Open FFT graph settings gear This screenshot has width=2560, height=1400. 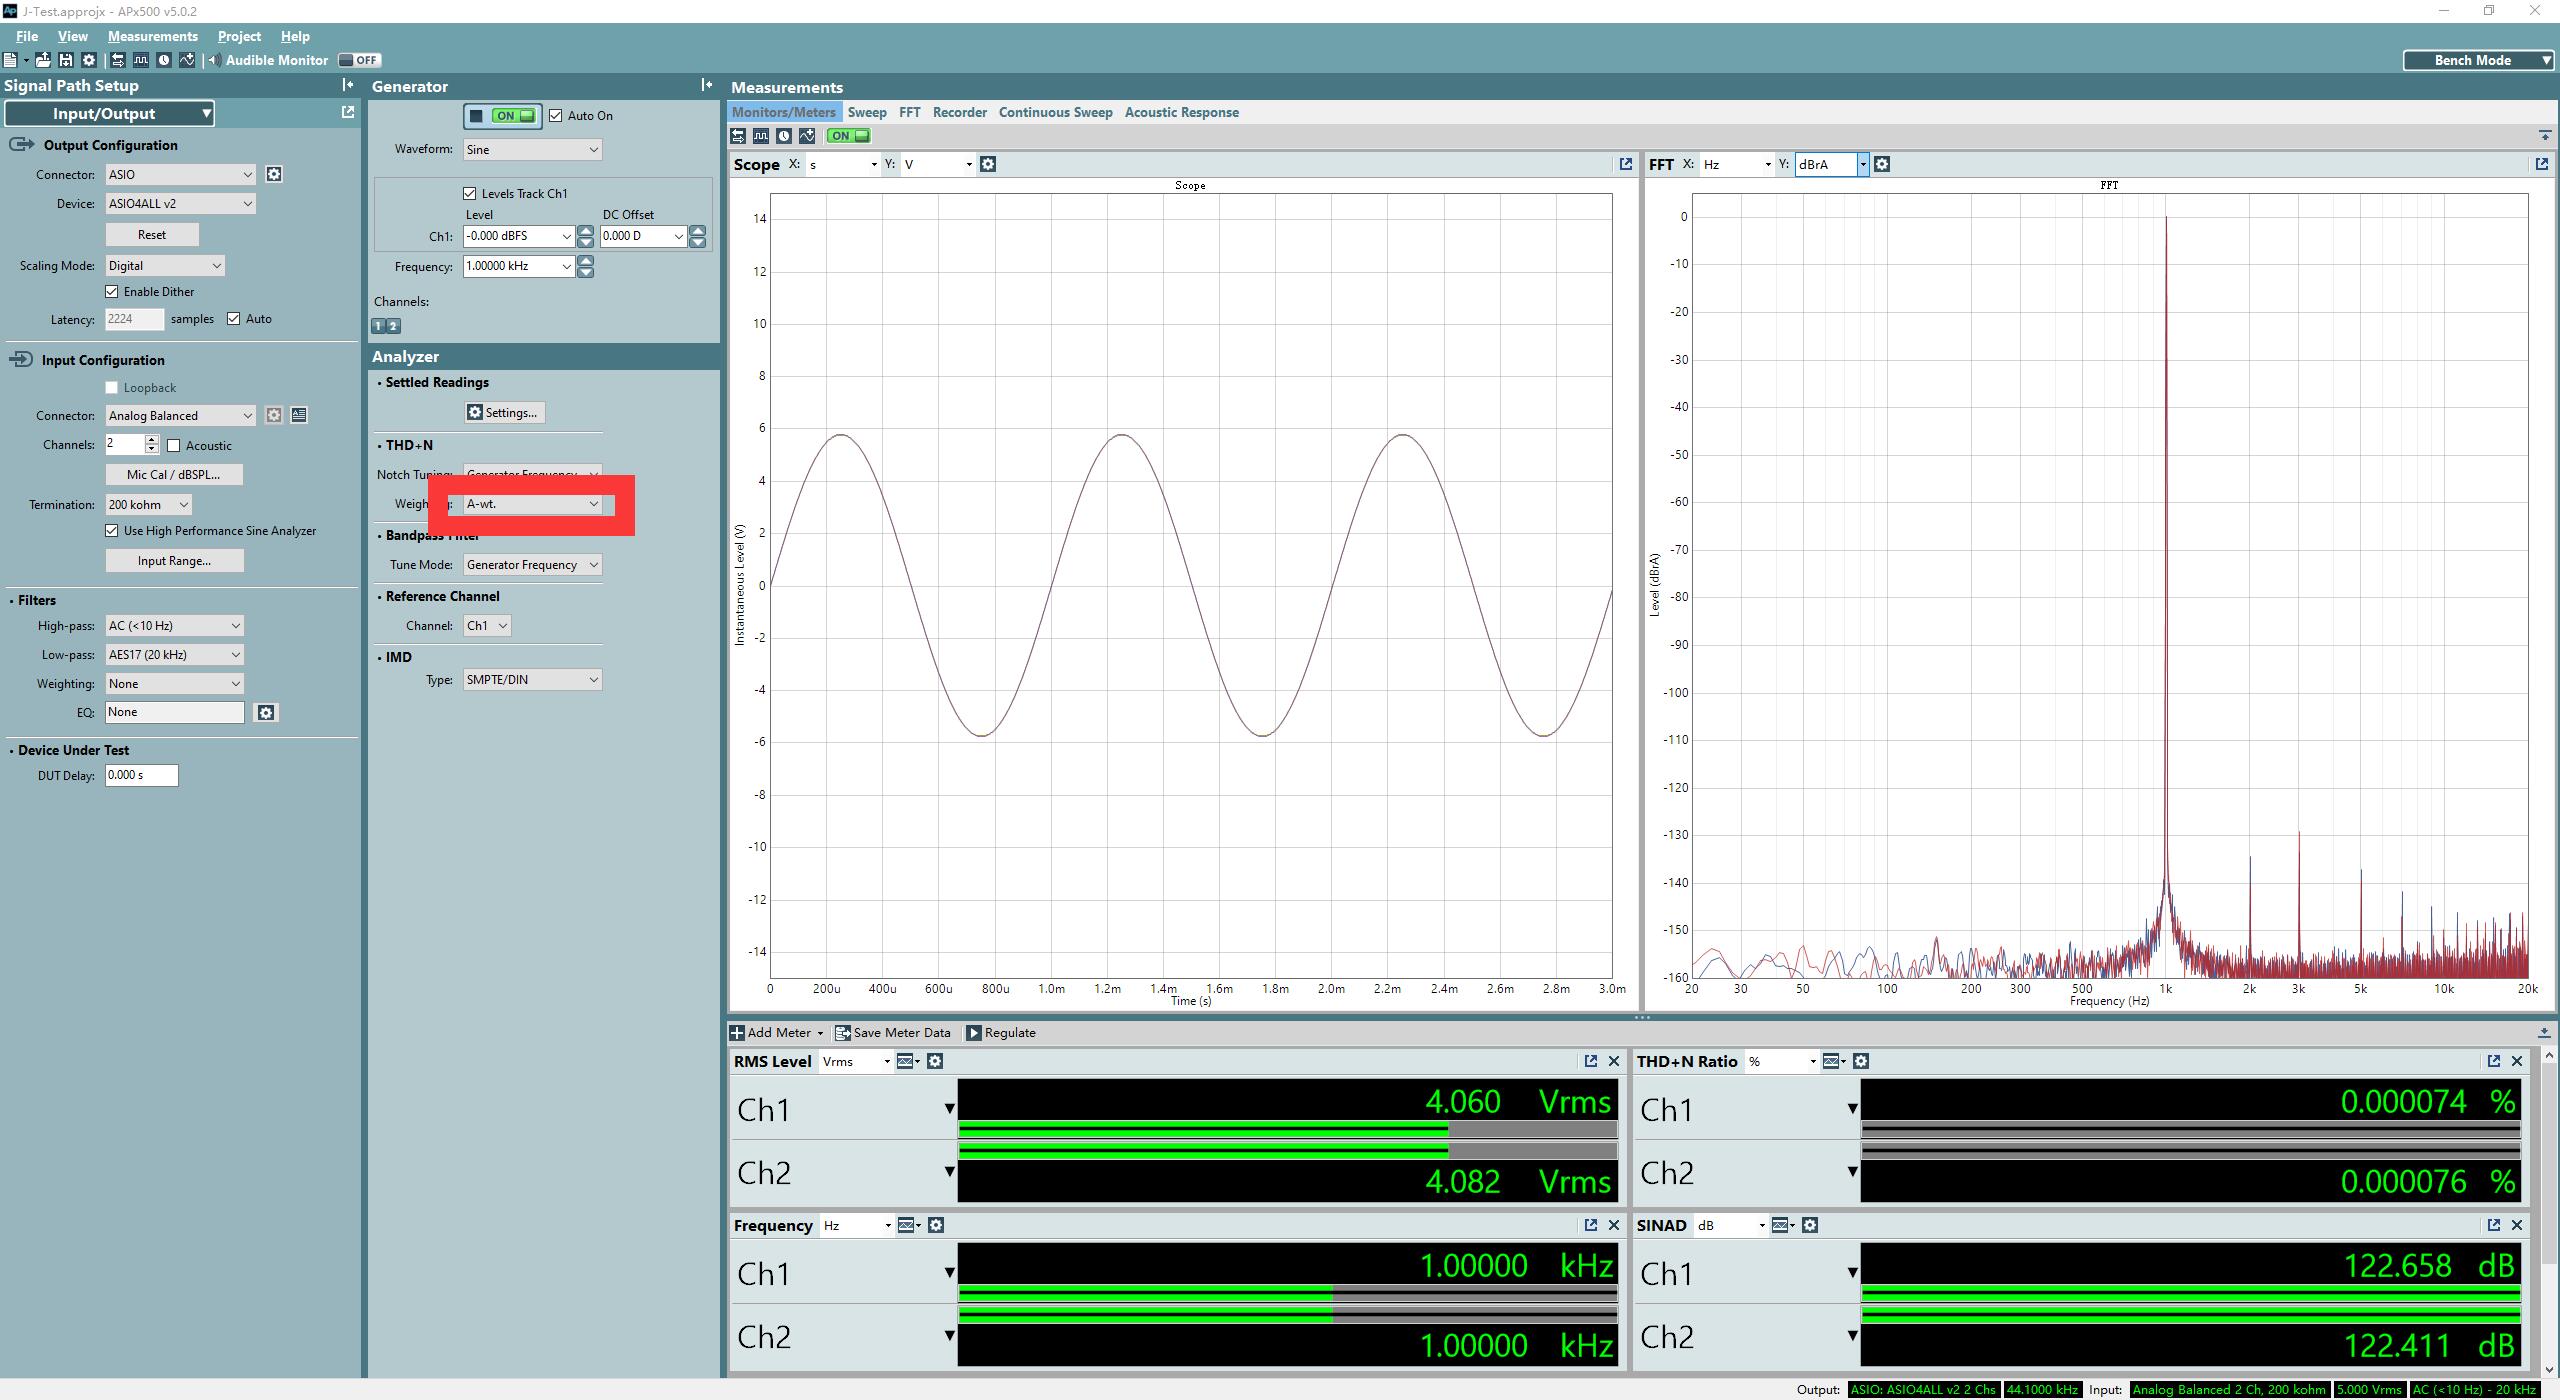pyautogui.click(x=1882, y=164)
